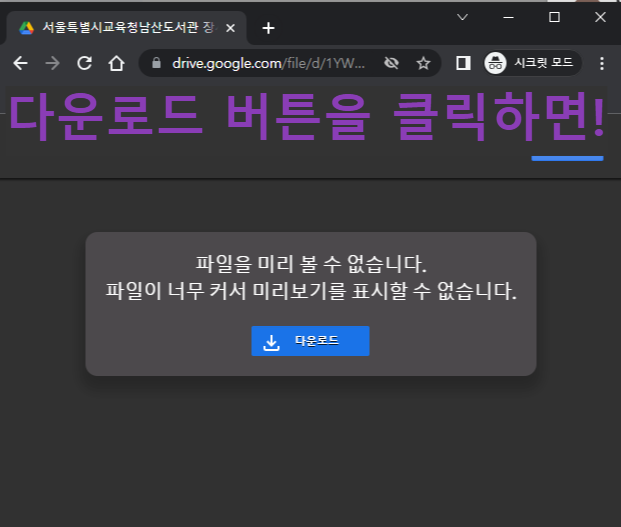Bookmark this page with star icon
621x527 pixels.
423,63
